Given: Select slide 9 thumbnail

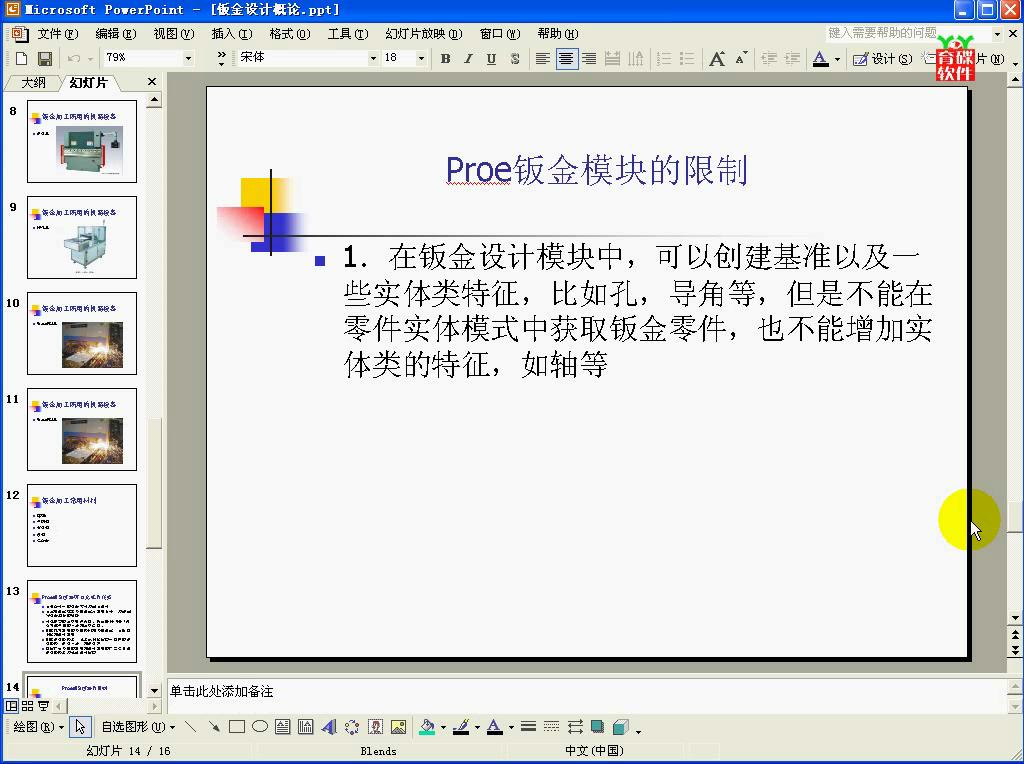Looking at the screenshot, I should 82,238.
